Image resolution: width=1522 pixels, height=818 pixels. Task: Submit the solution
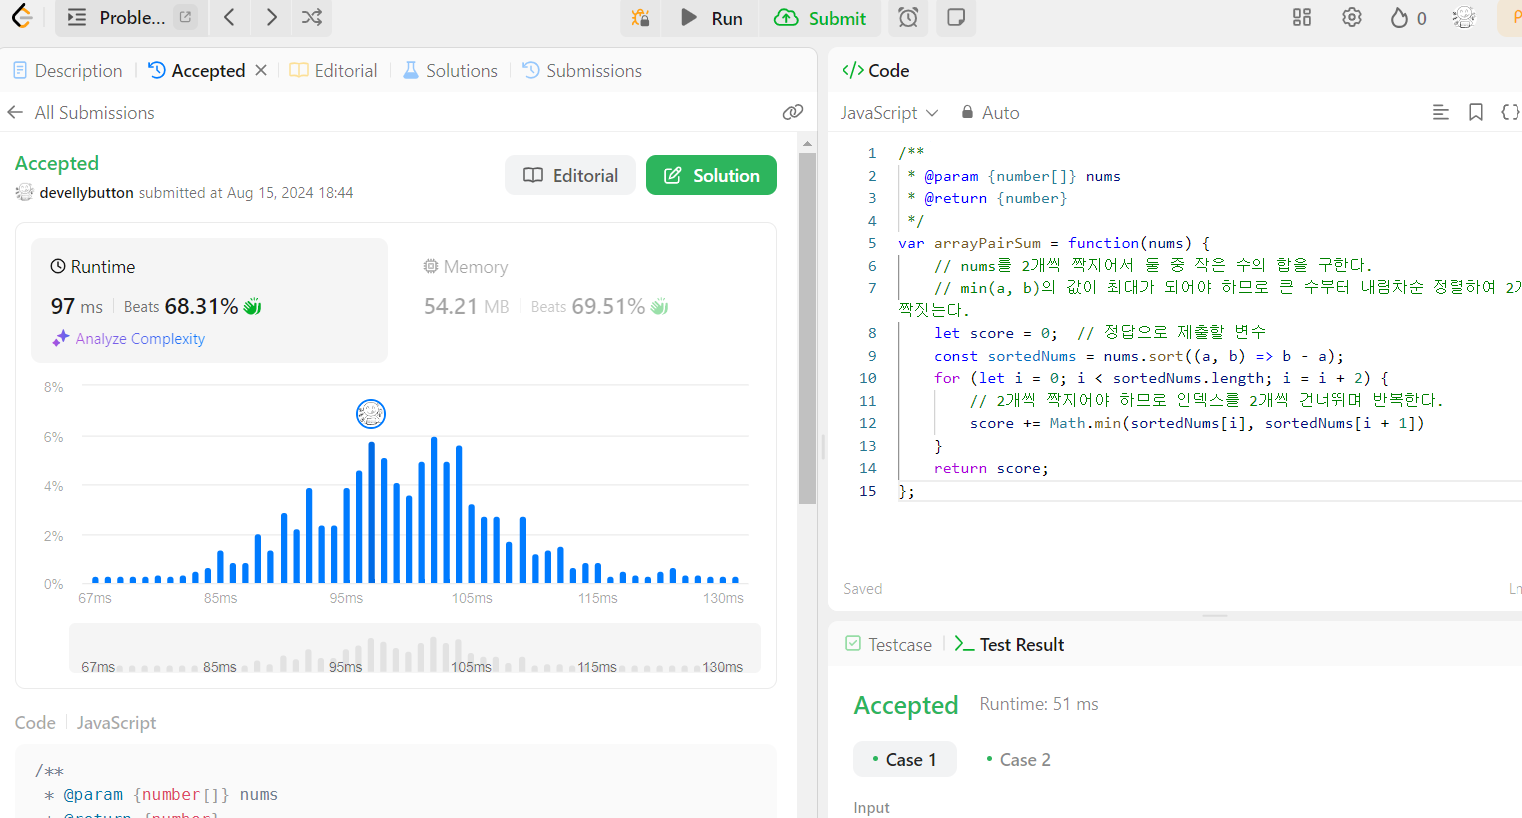click(820, 18)
